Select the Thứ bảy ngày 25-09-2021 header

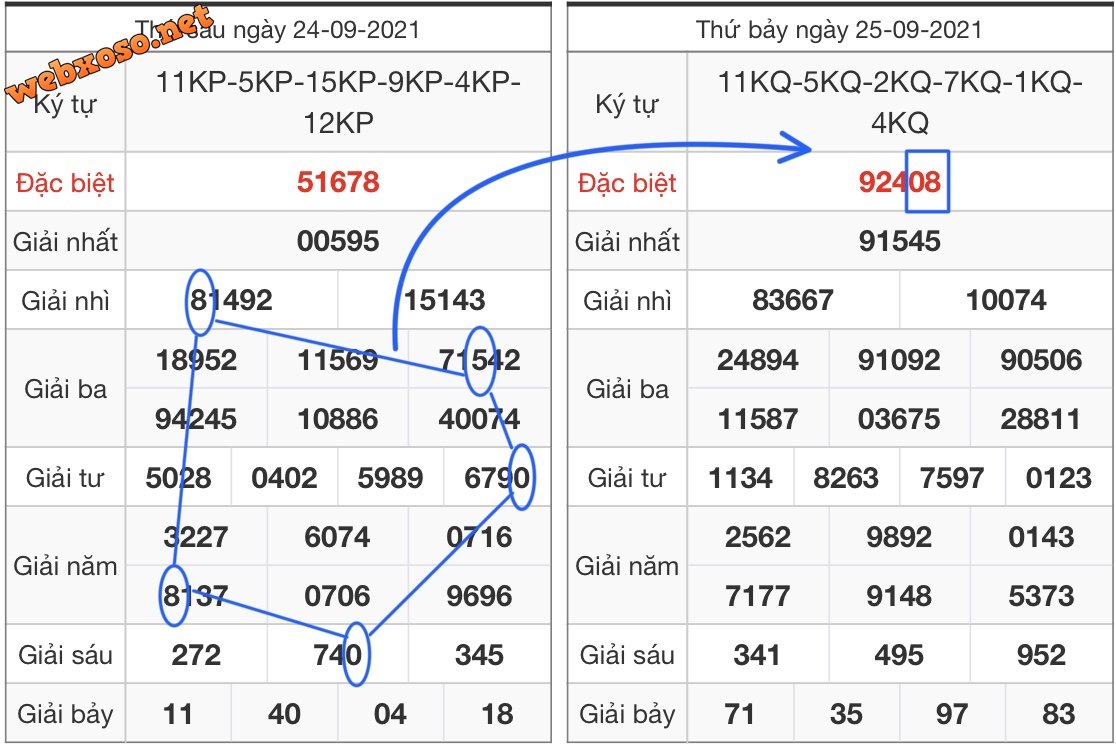(x=839, y=29)
